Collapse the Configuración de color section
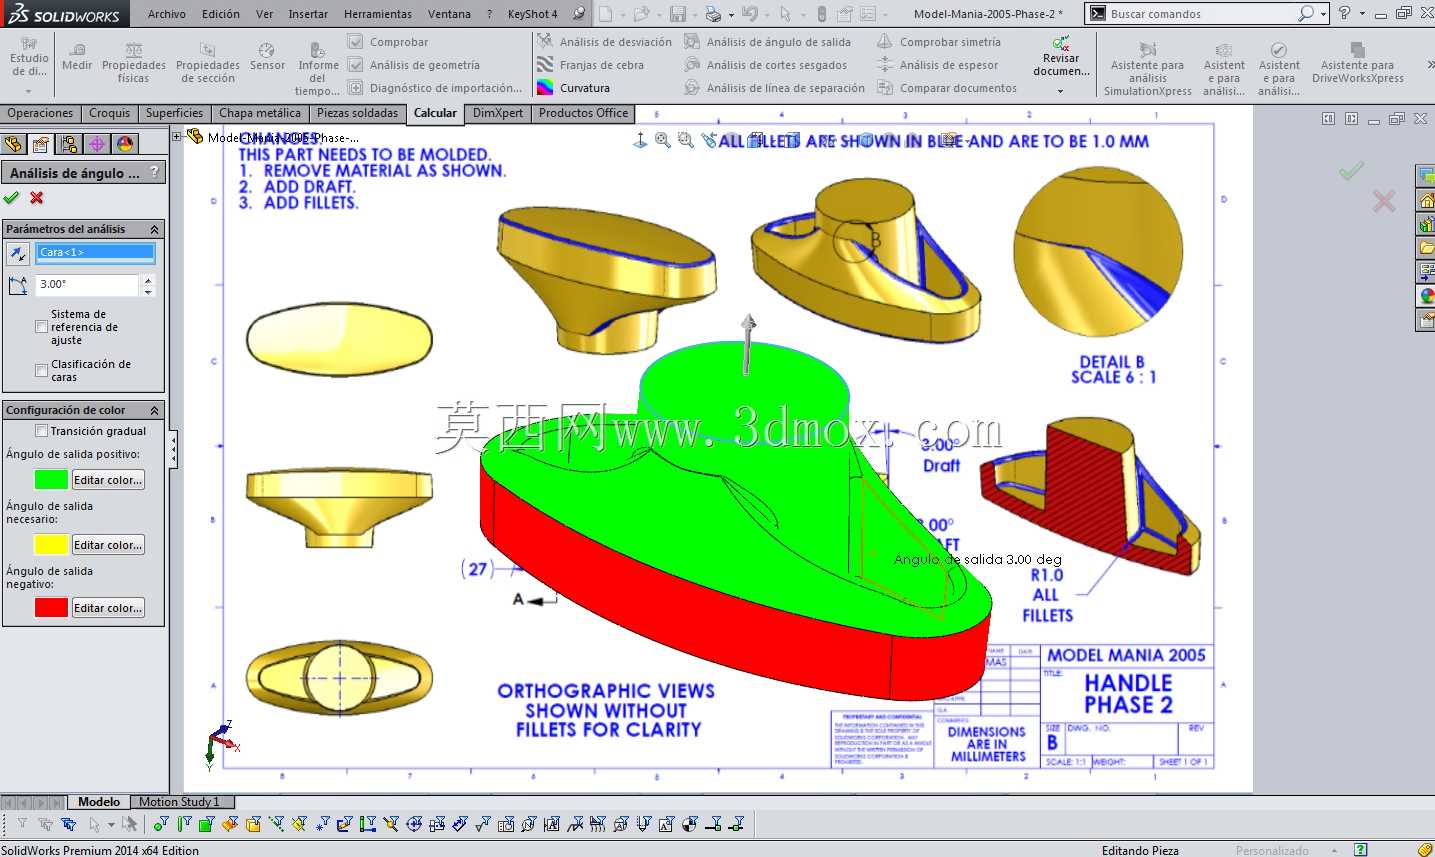 pyautogui.click(x=154, y=410)
